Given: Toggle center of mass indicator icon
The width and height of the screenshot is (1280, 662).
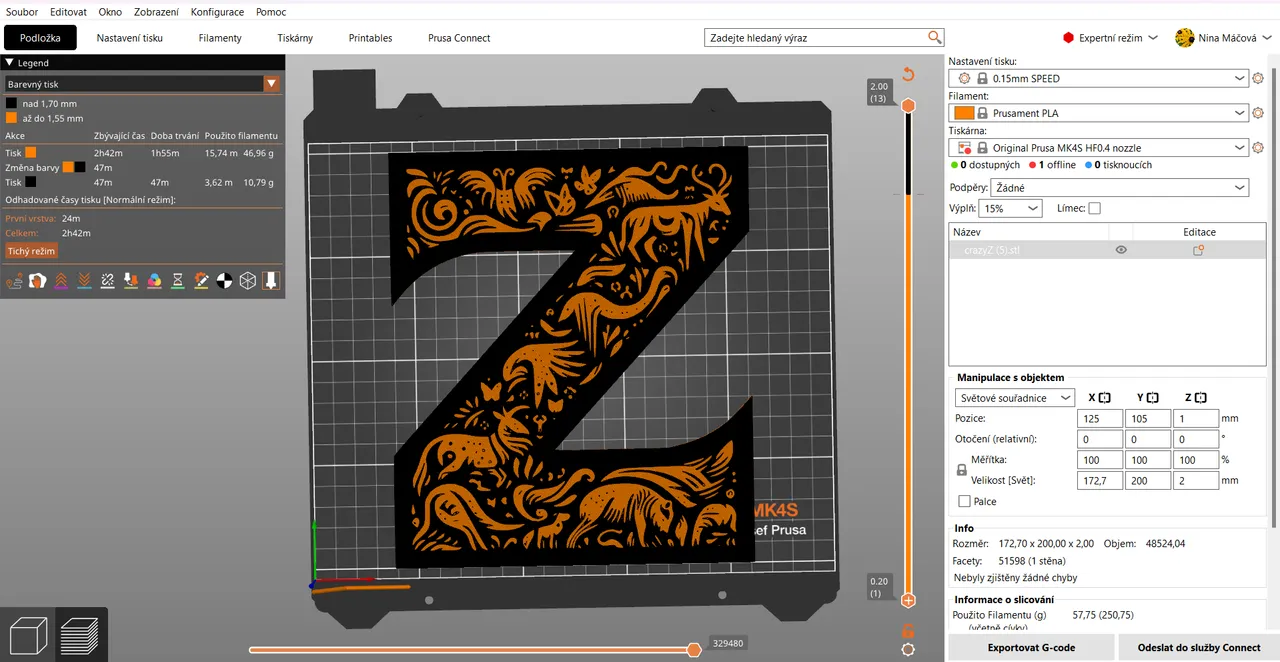Looking at the screenshot, I should click(x=224, y=280).
